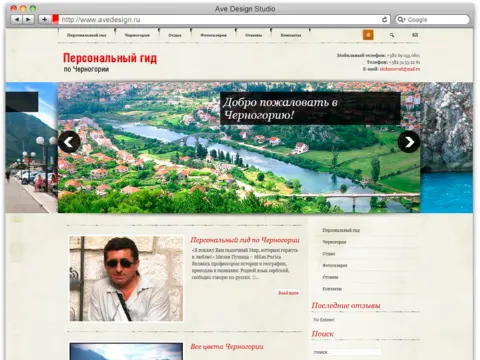Viewport: 480px width, 360px height.
Task: Click the 'Добро пожаловать в Черногорию!' caption
Action: point(310,108)
